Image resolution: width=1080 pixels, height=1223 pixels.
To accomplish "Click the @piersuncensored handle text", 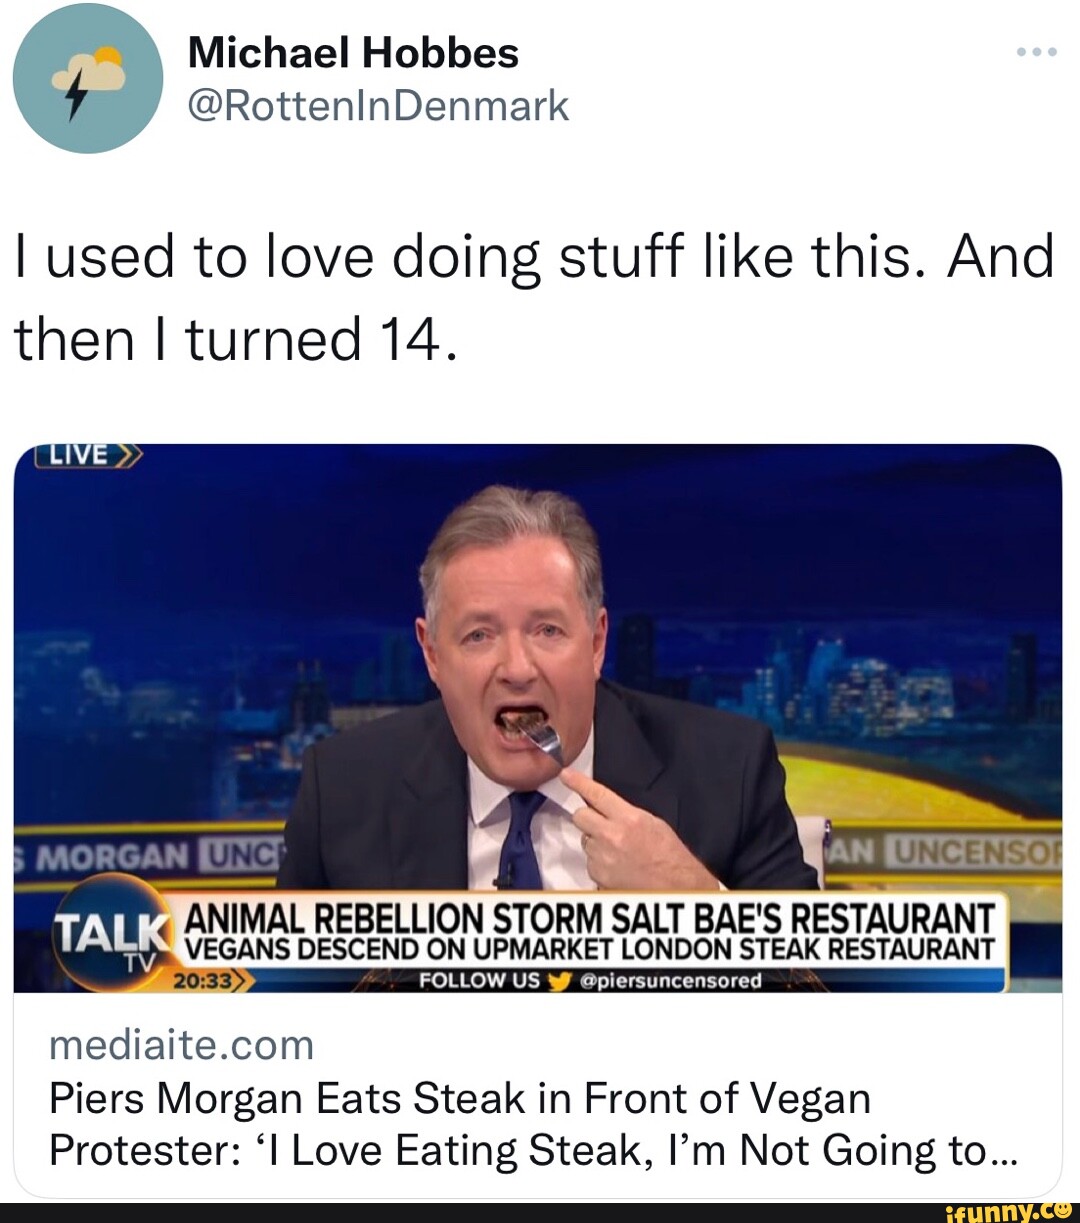I will pos(670,981).
